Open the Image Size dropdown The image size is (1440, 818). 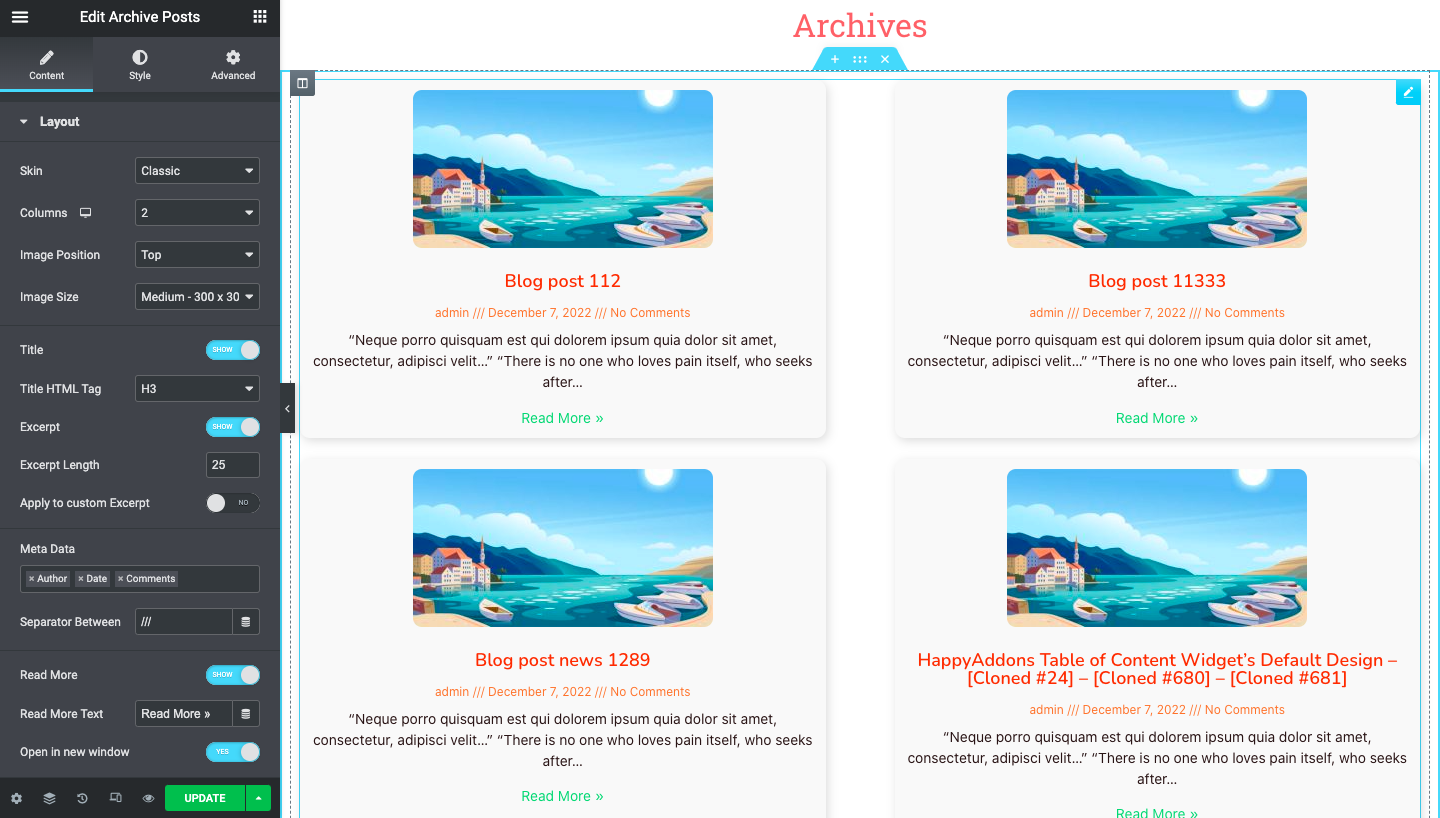pos(197,296)
